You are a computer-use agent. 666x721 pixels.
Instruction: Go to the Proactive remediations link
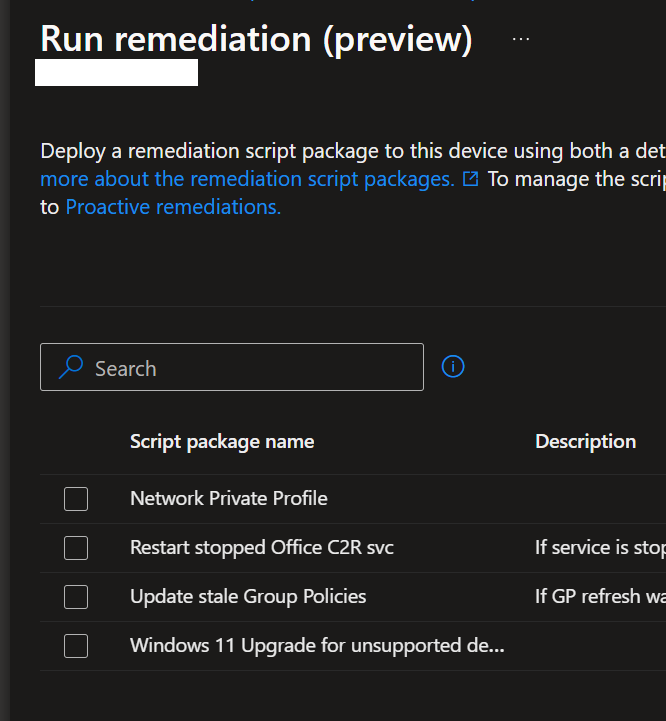[x=173, y=207]
